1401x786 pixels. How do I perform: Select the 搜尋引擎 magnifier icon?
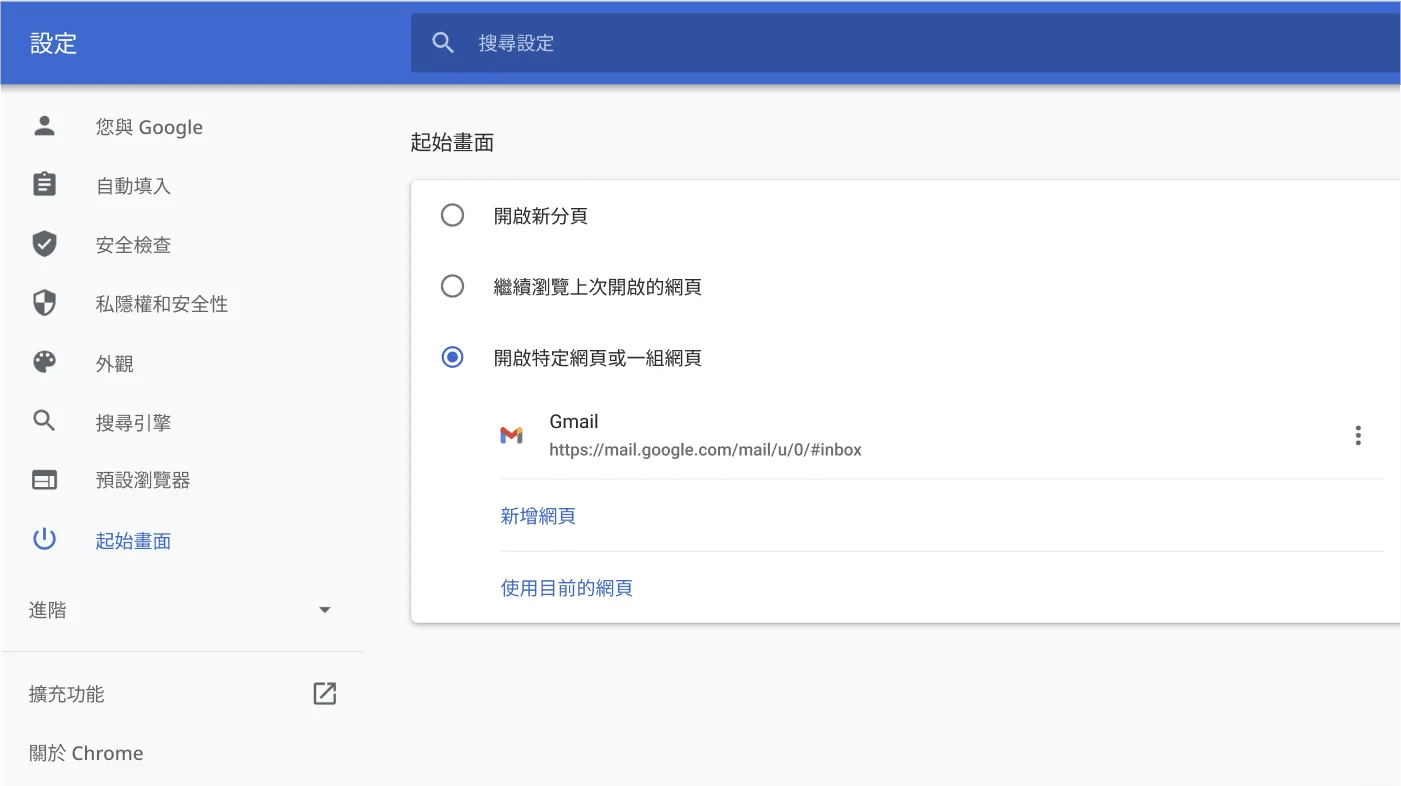[44, 421]
